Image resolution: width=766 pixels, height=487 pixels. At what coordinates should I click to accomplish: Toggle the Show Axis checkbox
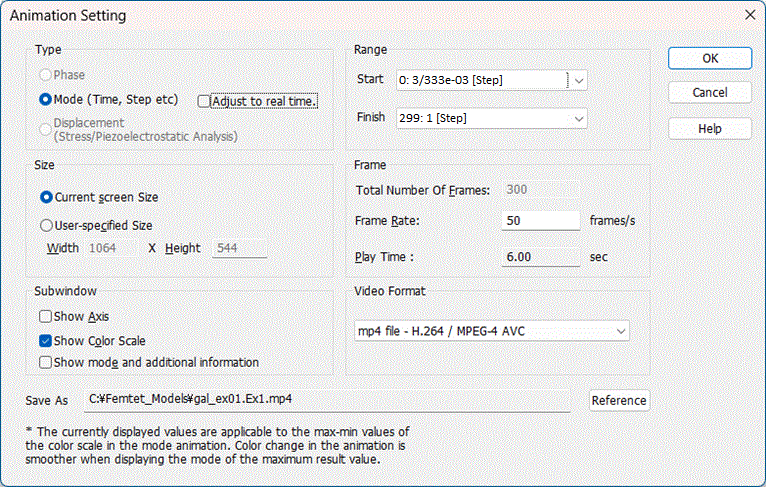click(x=45, y=317)
